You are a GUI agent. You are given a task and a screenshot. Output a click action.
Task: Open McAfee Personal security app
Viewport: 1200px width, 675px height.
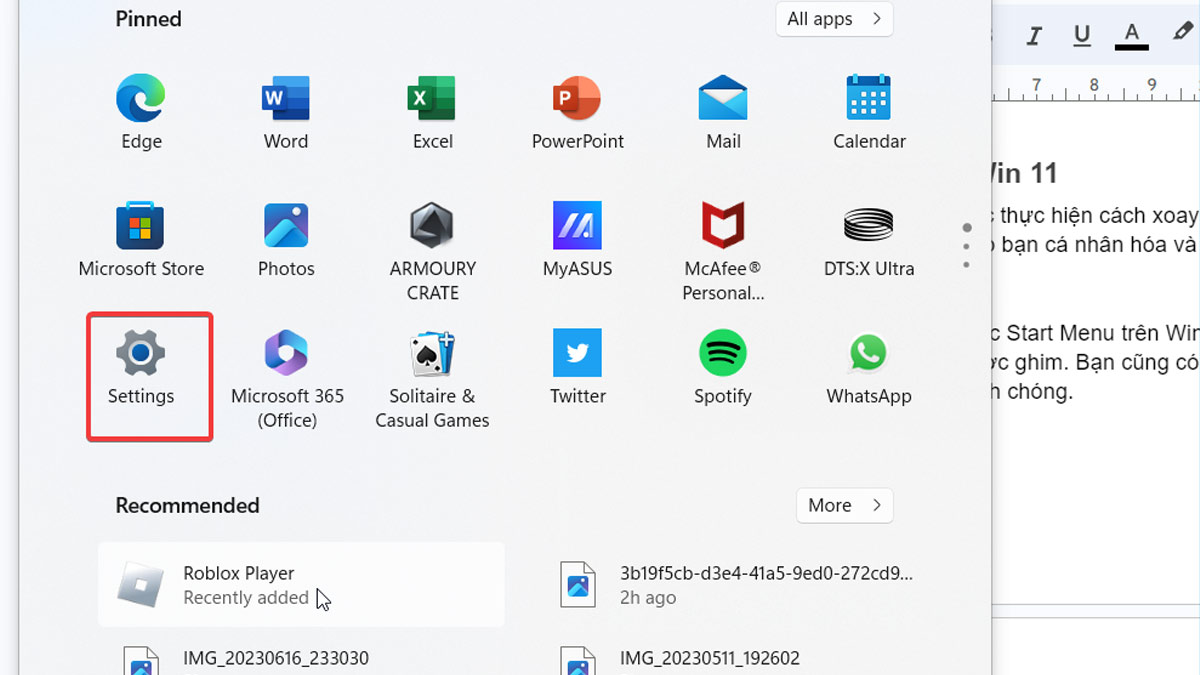pos(723,251)
